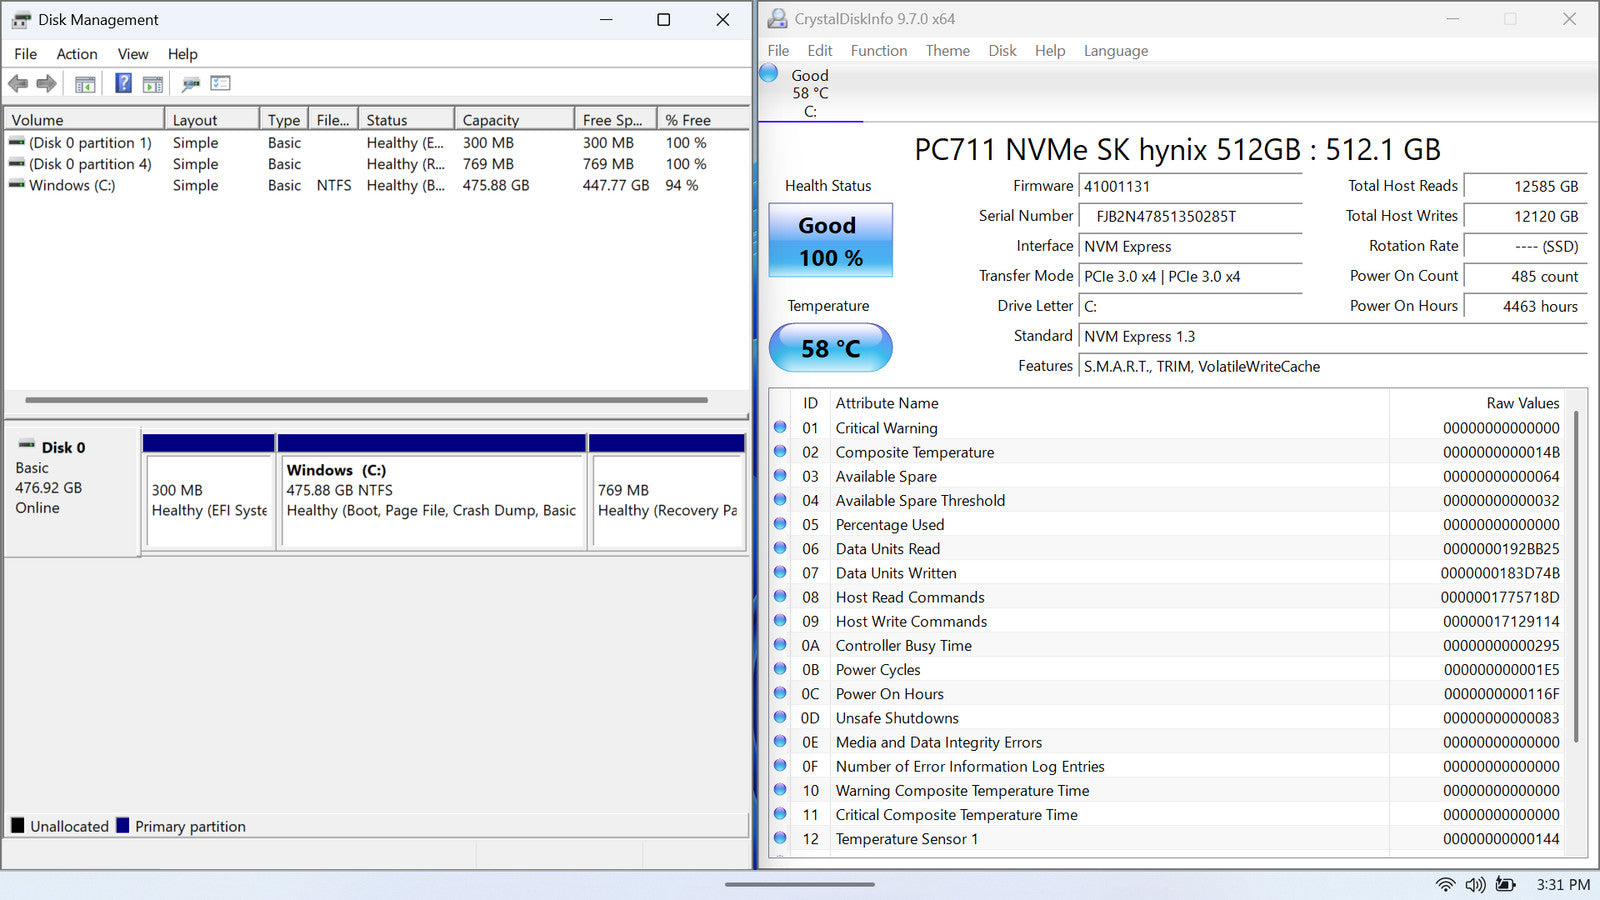
Task: Select the blue disk status orb above Good
Action: point(769,73)
